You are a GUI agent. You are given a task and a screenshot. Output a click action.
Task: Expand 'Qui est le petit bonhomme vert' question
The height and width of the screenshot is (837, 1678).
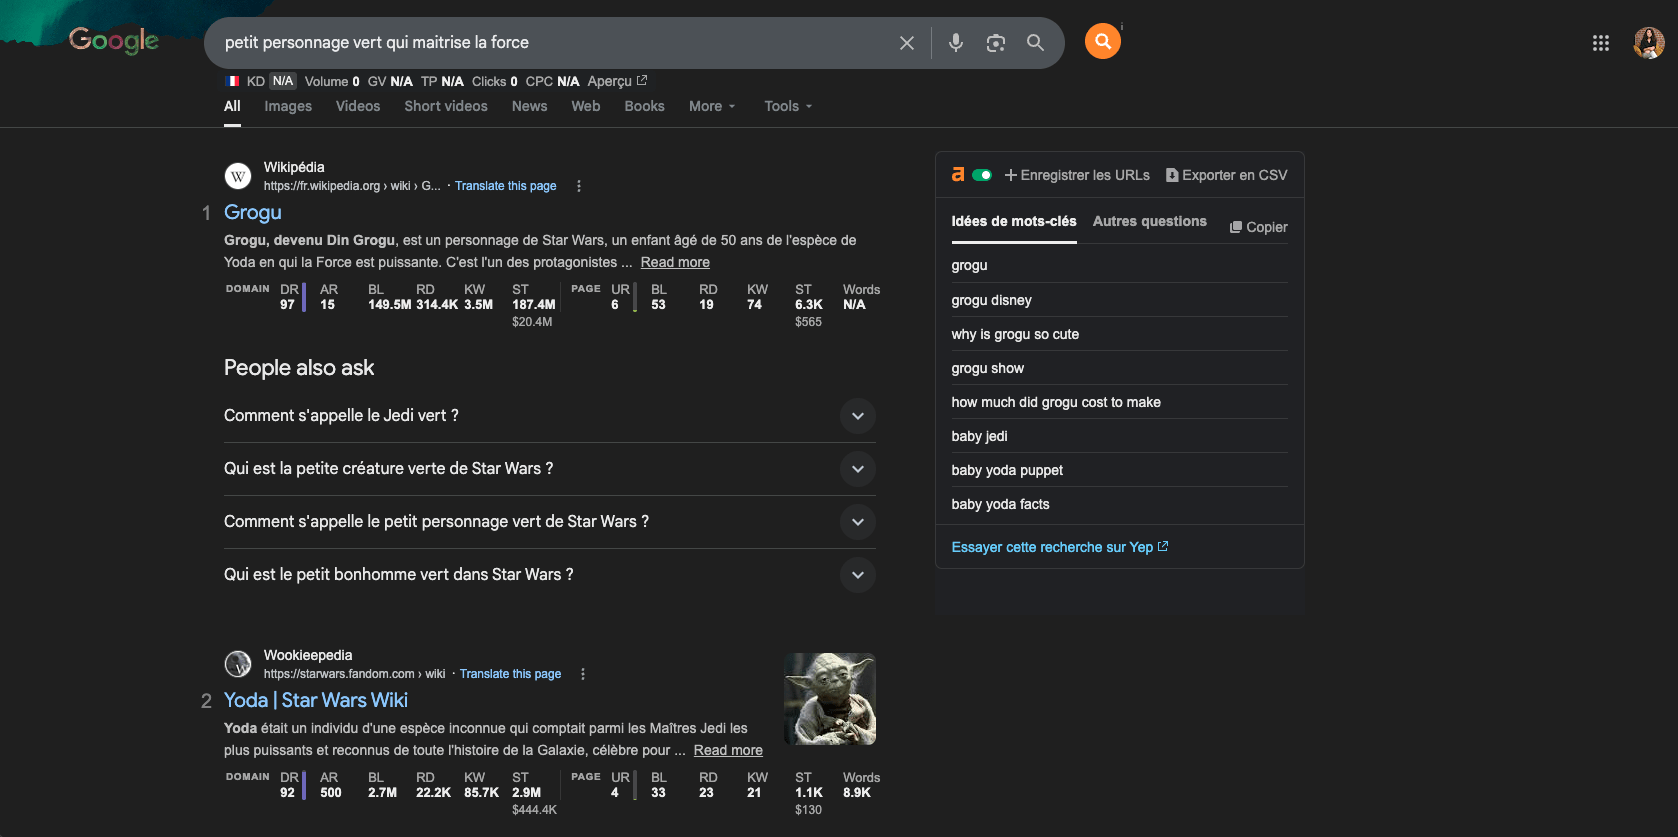click(550, 575)
